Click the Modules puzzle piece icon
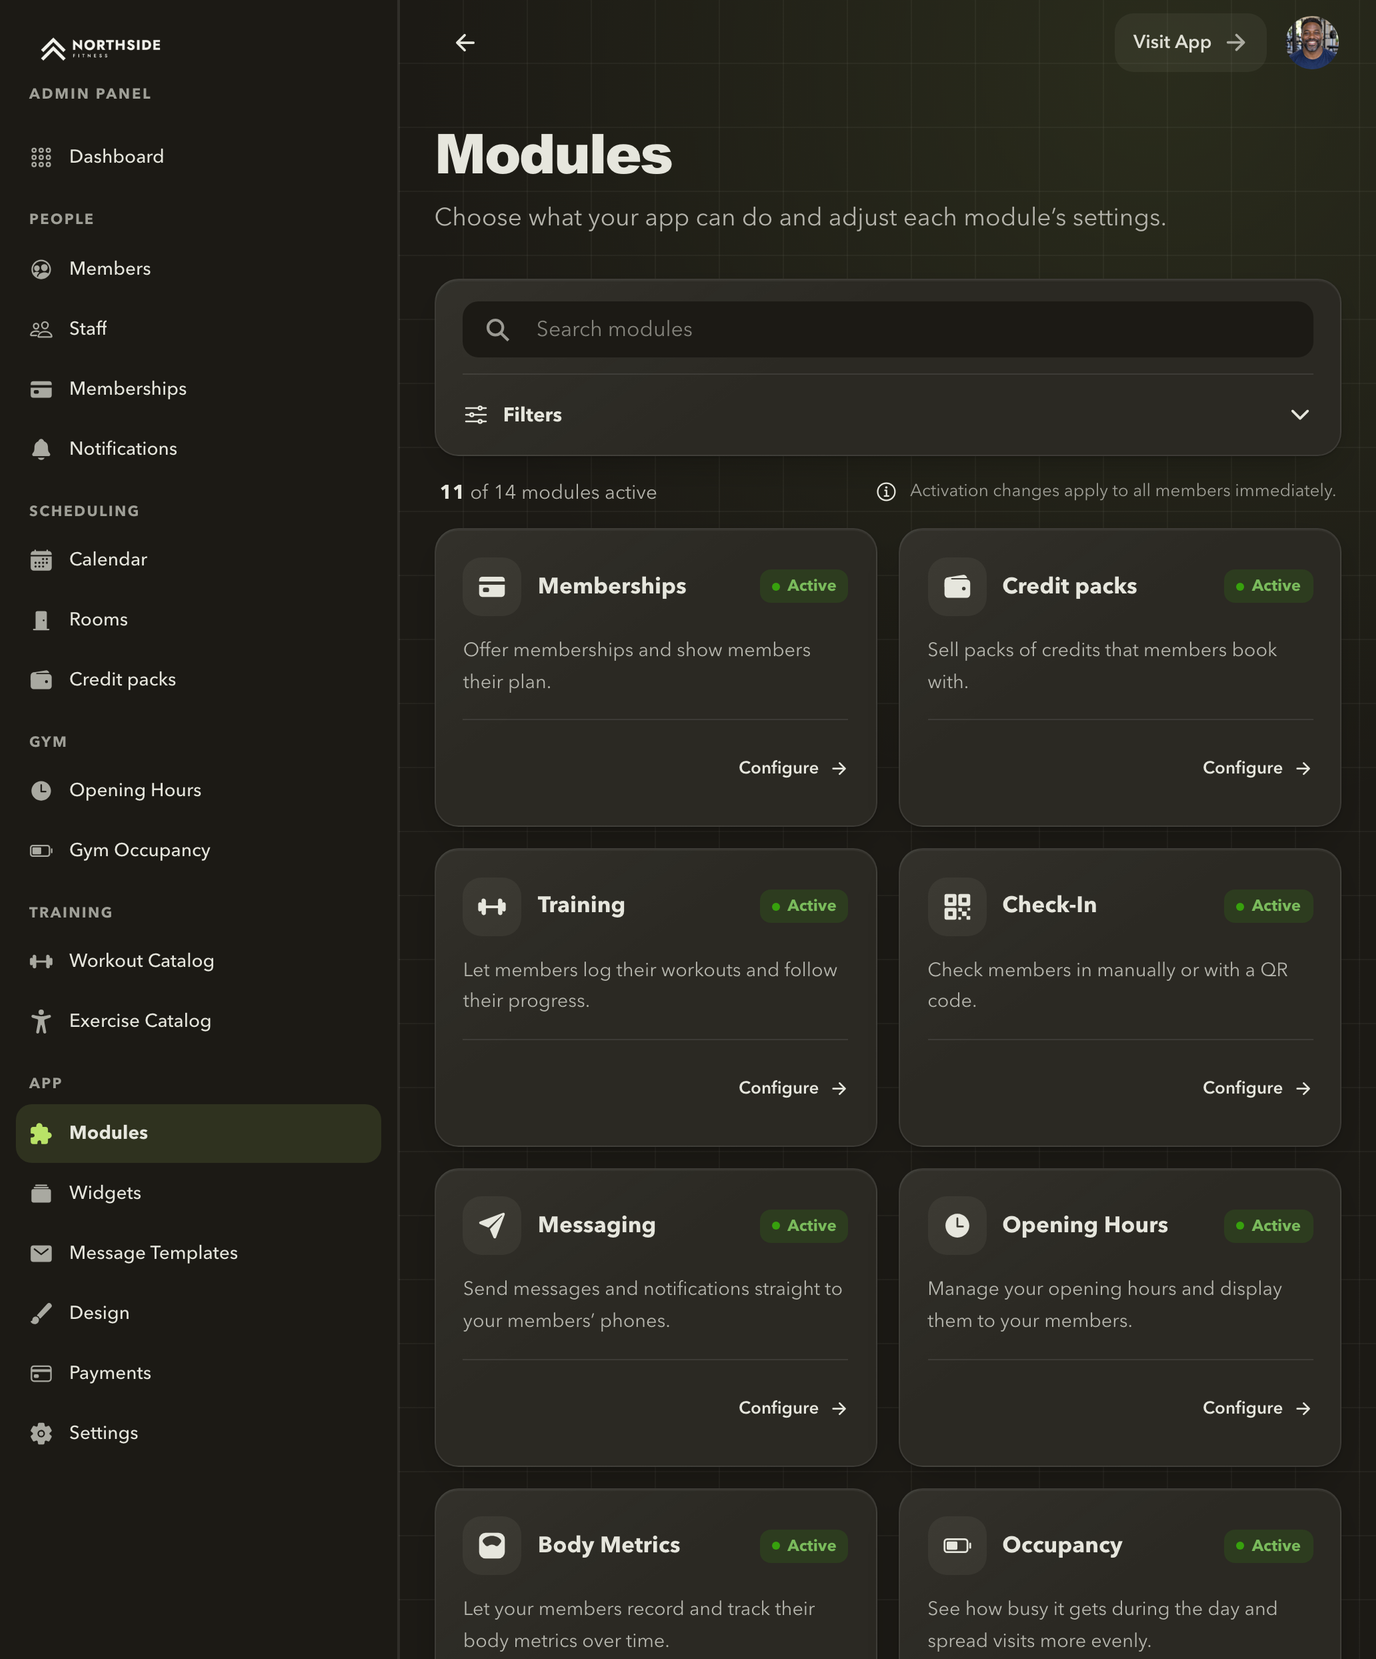This screenshot has width=1376, height=1659. point(41,1133)
